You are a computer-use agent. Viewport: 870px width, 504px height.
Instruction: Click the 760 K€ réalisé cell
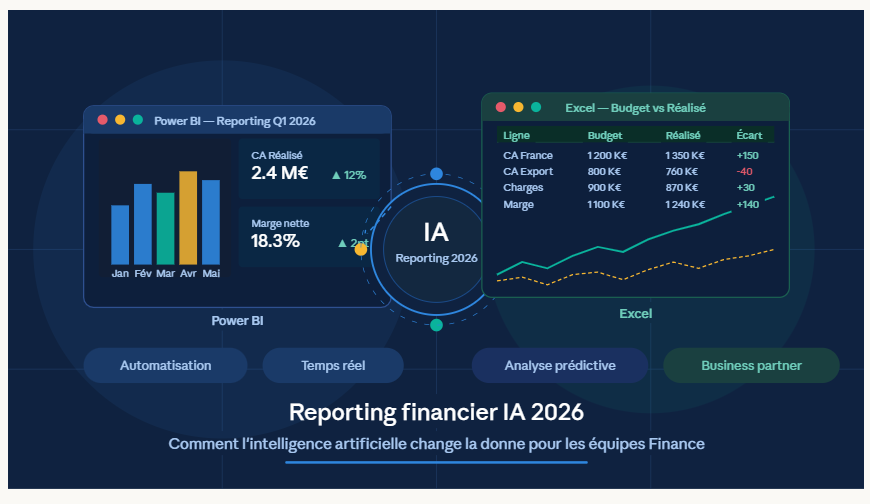click(682, 172)
